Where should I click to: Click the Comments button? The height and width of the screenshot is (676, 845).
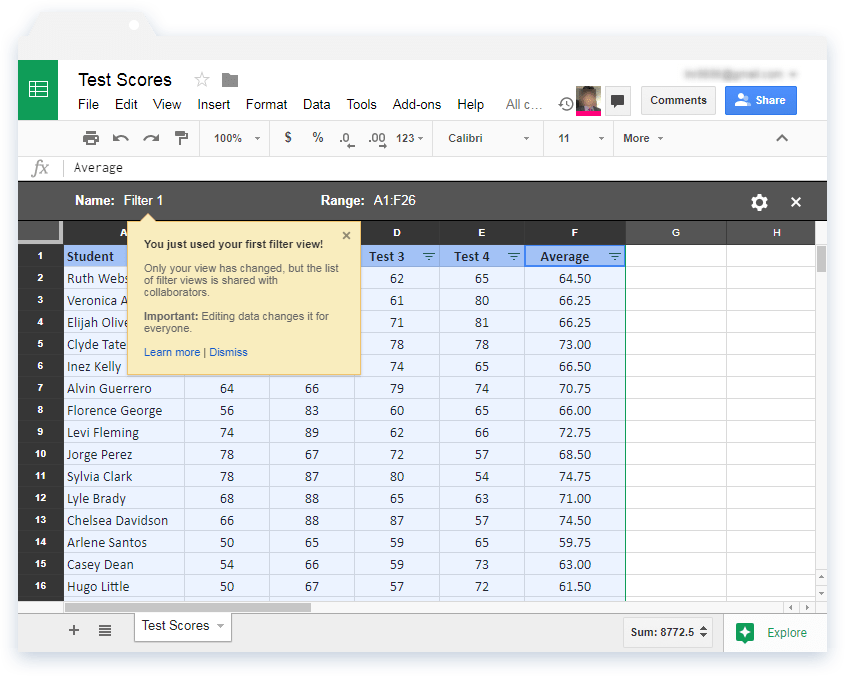click(678, 100)
